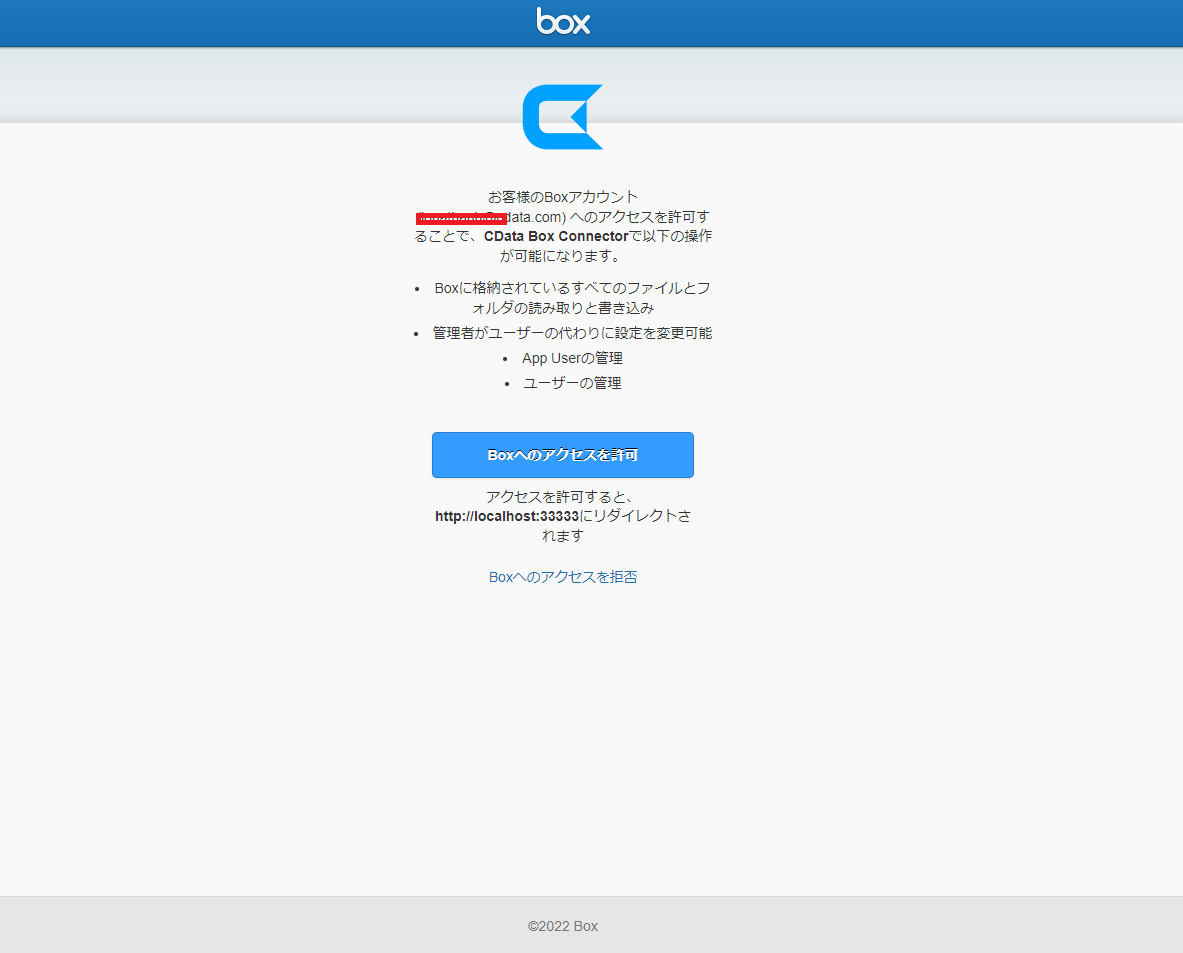
Task: Click the Box logo in the header
Action: click(563, 22)
